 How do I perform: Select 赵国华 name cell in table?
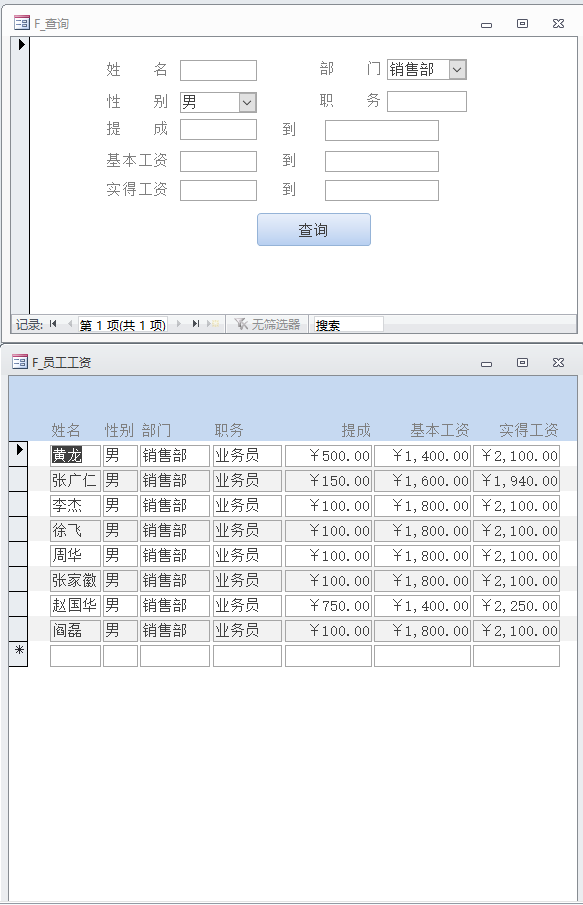point(75,605)
